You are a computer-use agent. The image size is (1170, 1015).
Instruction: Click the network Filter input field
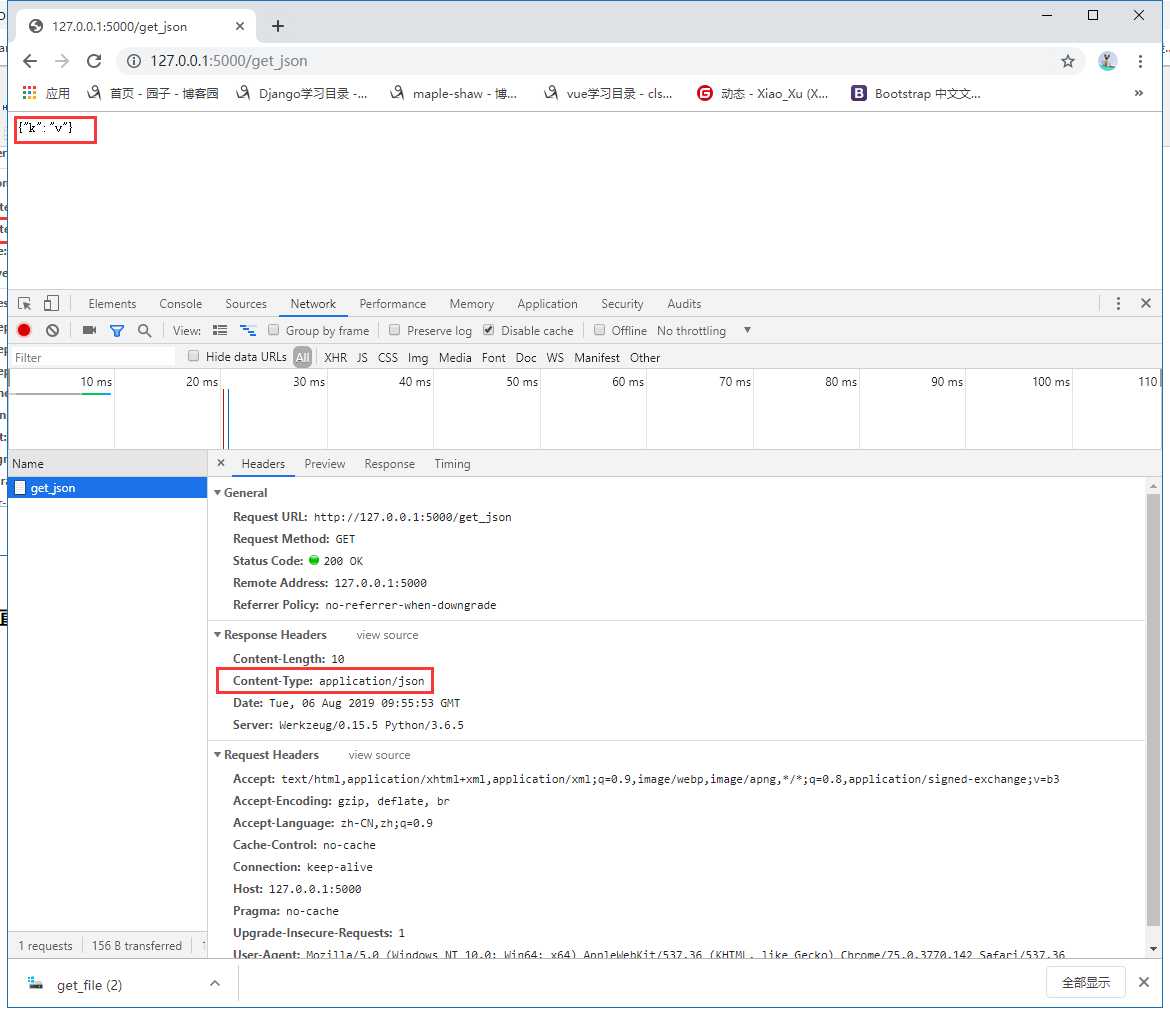pyautogui.click(x=93, y=357)
